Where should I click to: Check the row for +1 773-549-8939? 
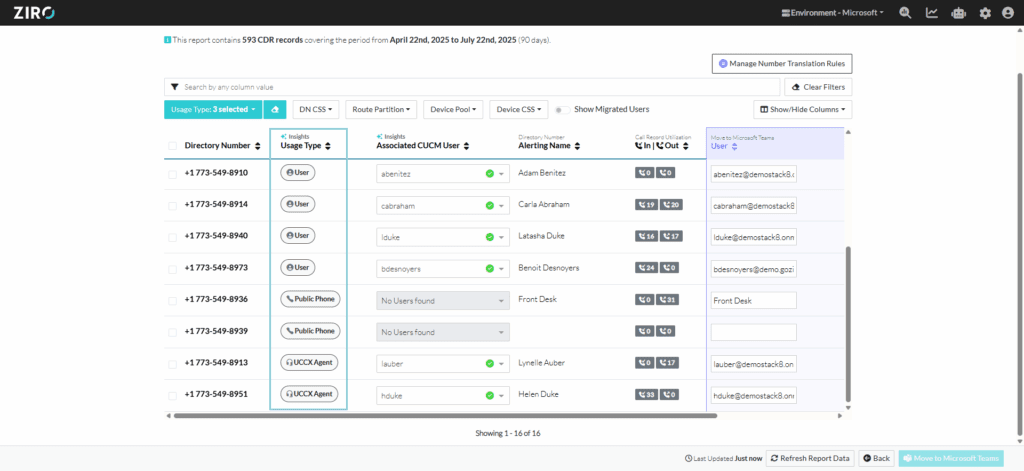tap(172, 333)
